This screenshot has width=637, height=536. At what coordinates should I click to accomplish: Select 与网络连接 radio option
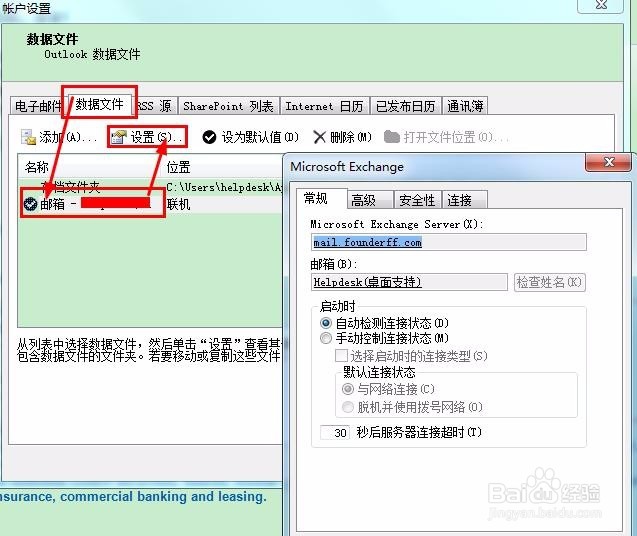tap(348, 389)
